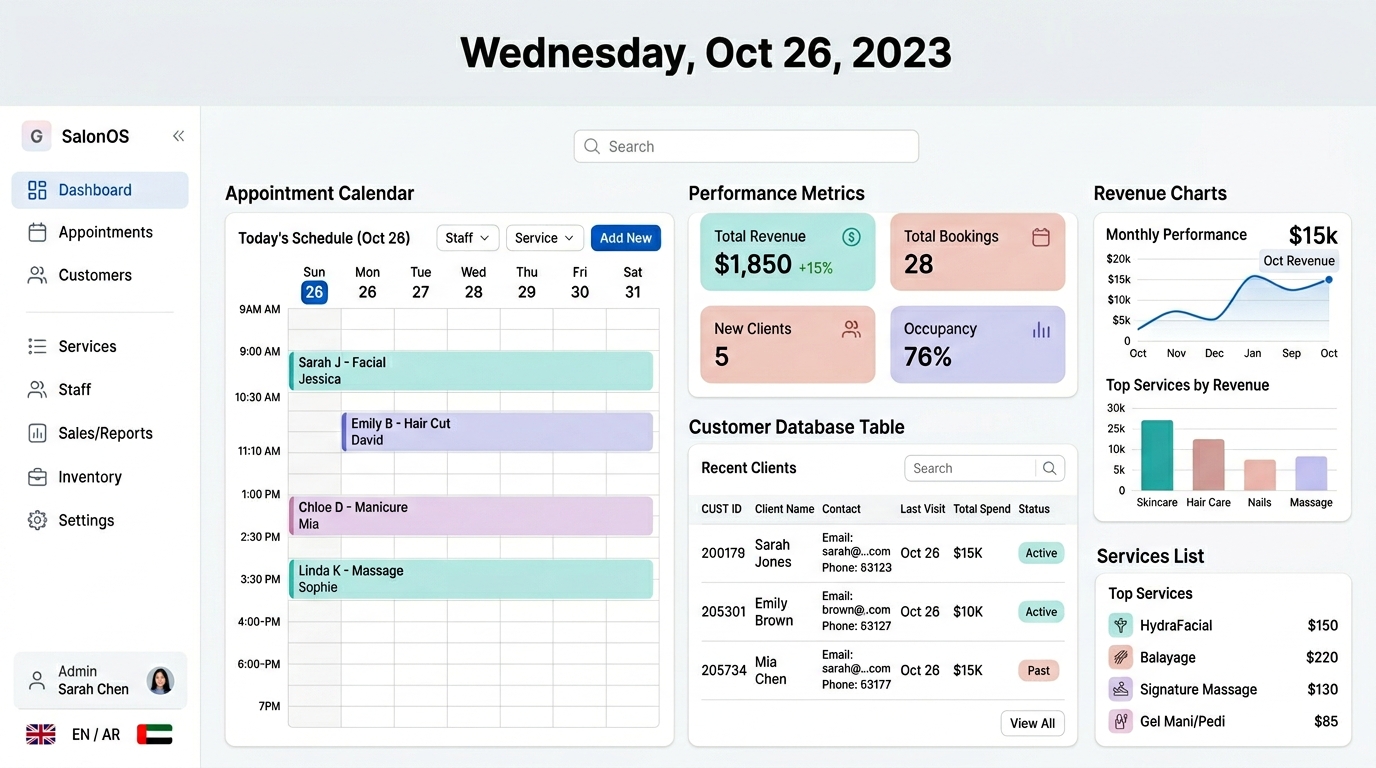Image resolution: width=1376 pixels, height=768 pixels.
Task: Click the HydraFacial service icon
Action: [1119, 625]
